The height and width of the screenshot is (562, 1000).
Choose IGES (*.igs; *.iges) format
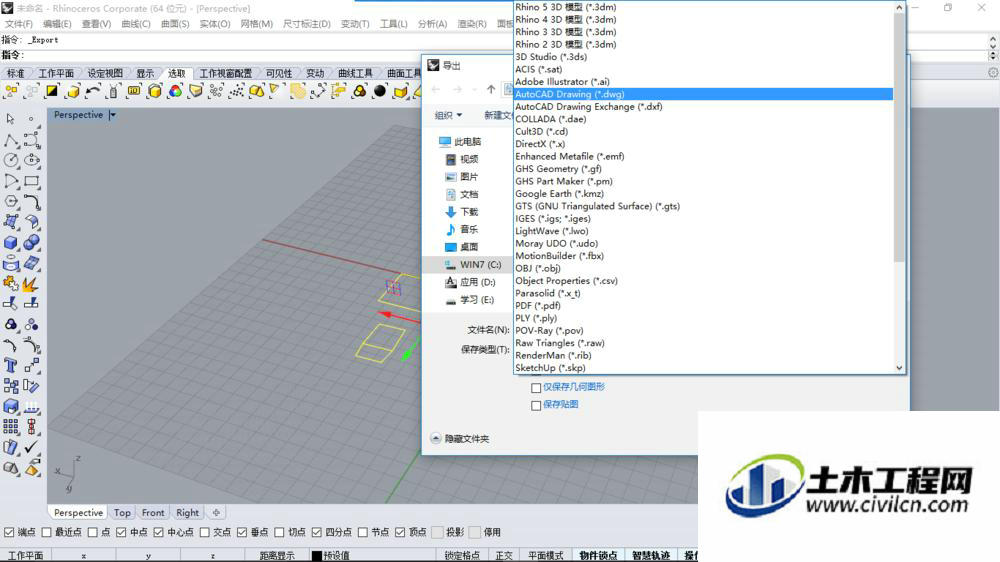pos(703,219)
